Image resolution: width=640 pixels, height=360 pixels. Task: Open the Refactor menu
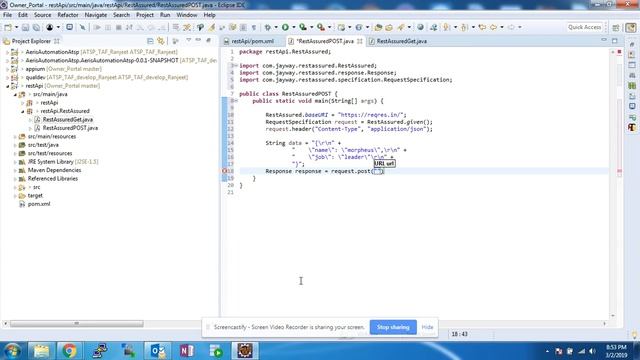[x=68, y=15]
